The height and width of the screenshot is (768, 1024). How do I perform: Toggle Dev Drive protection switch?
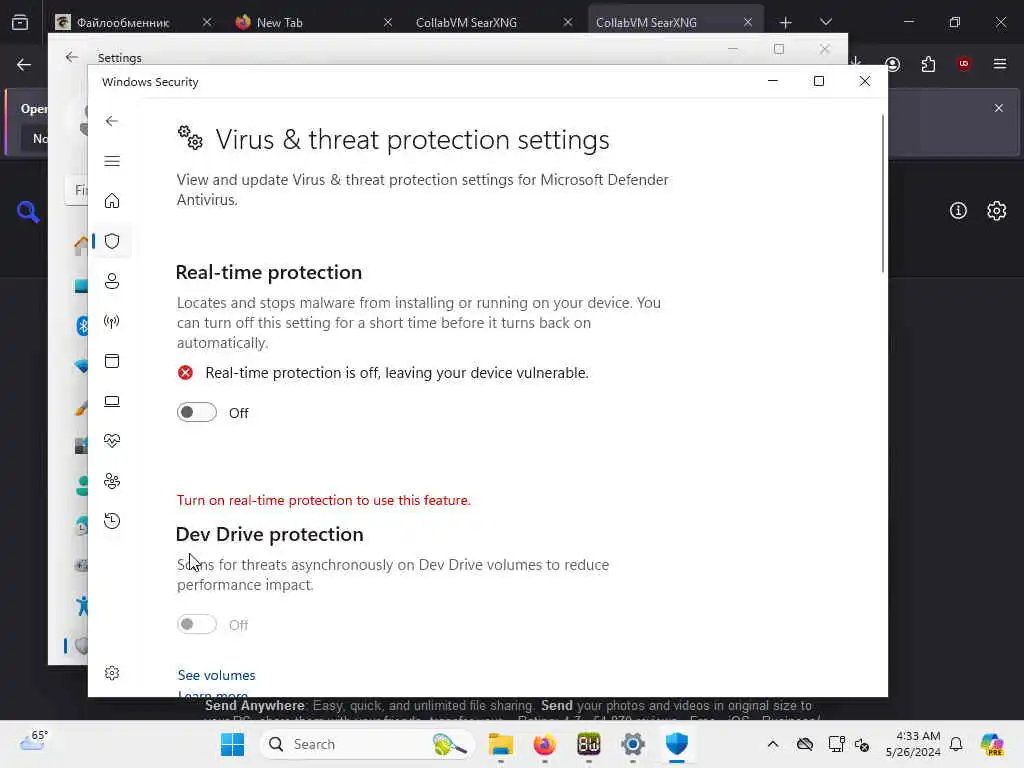[197, 624]
